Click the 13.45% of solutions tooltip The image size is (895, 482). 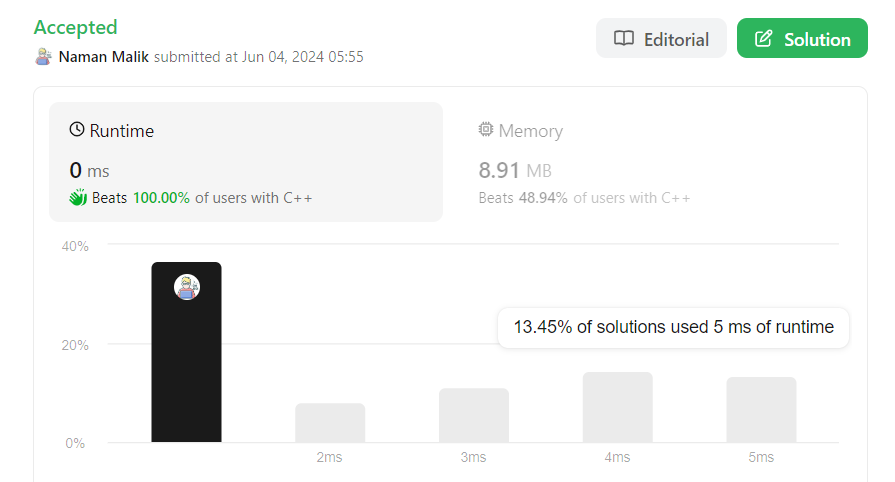[x=673, y=327]
